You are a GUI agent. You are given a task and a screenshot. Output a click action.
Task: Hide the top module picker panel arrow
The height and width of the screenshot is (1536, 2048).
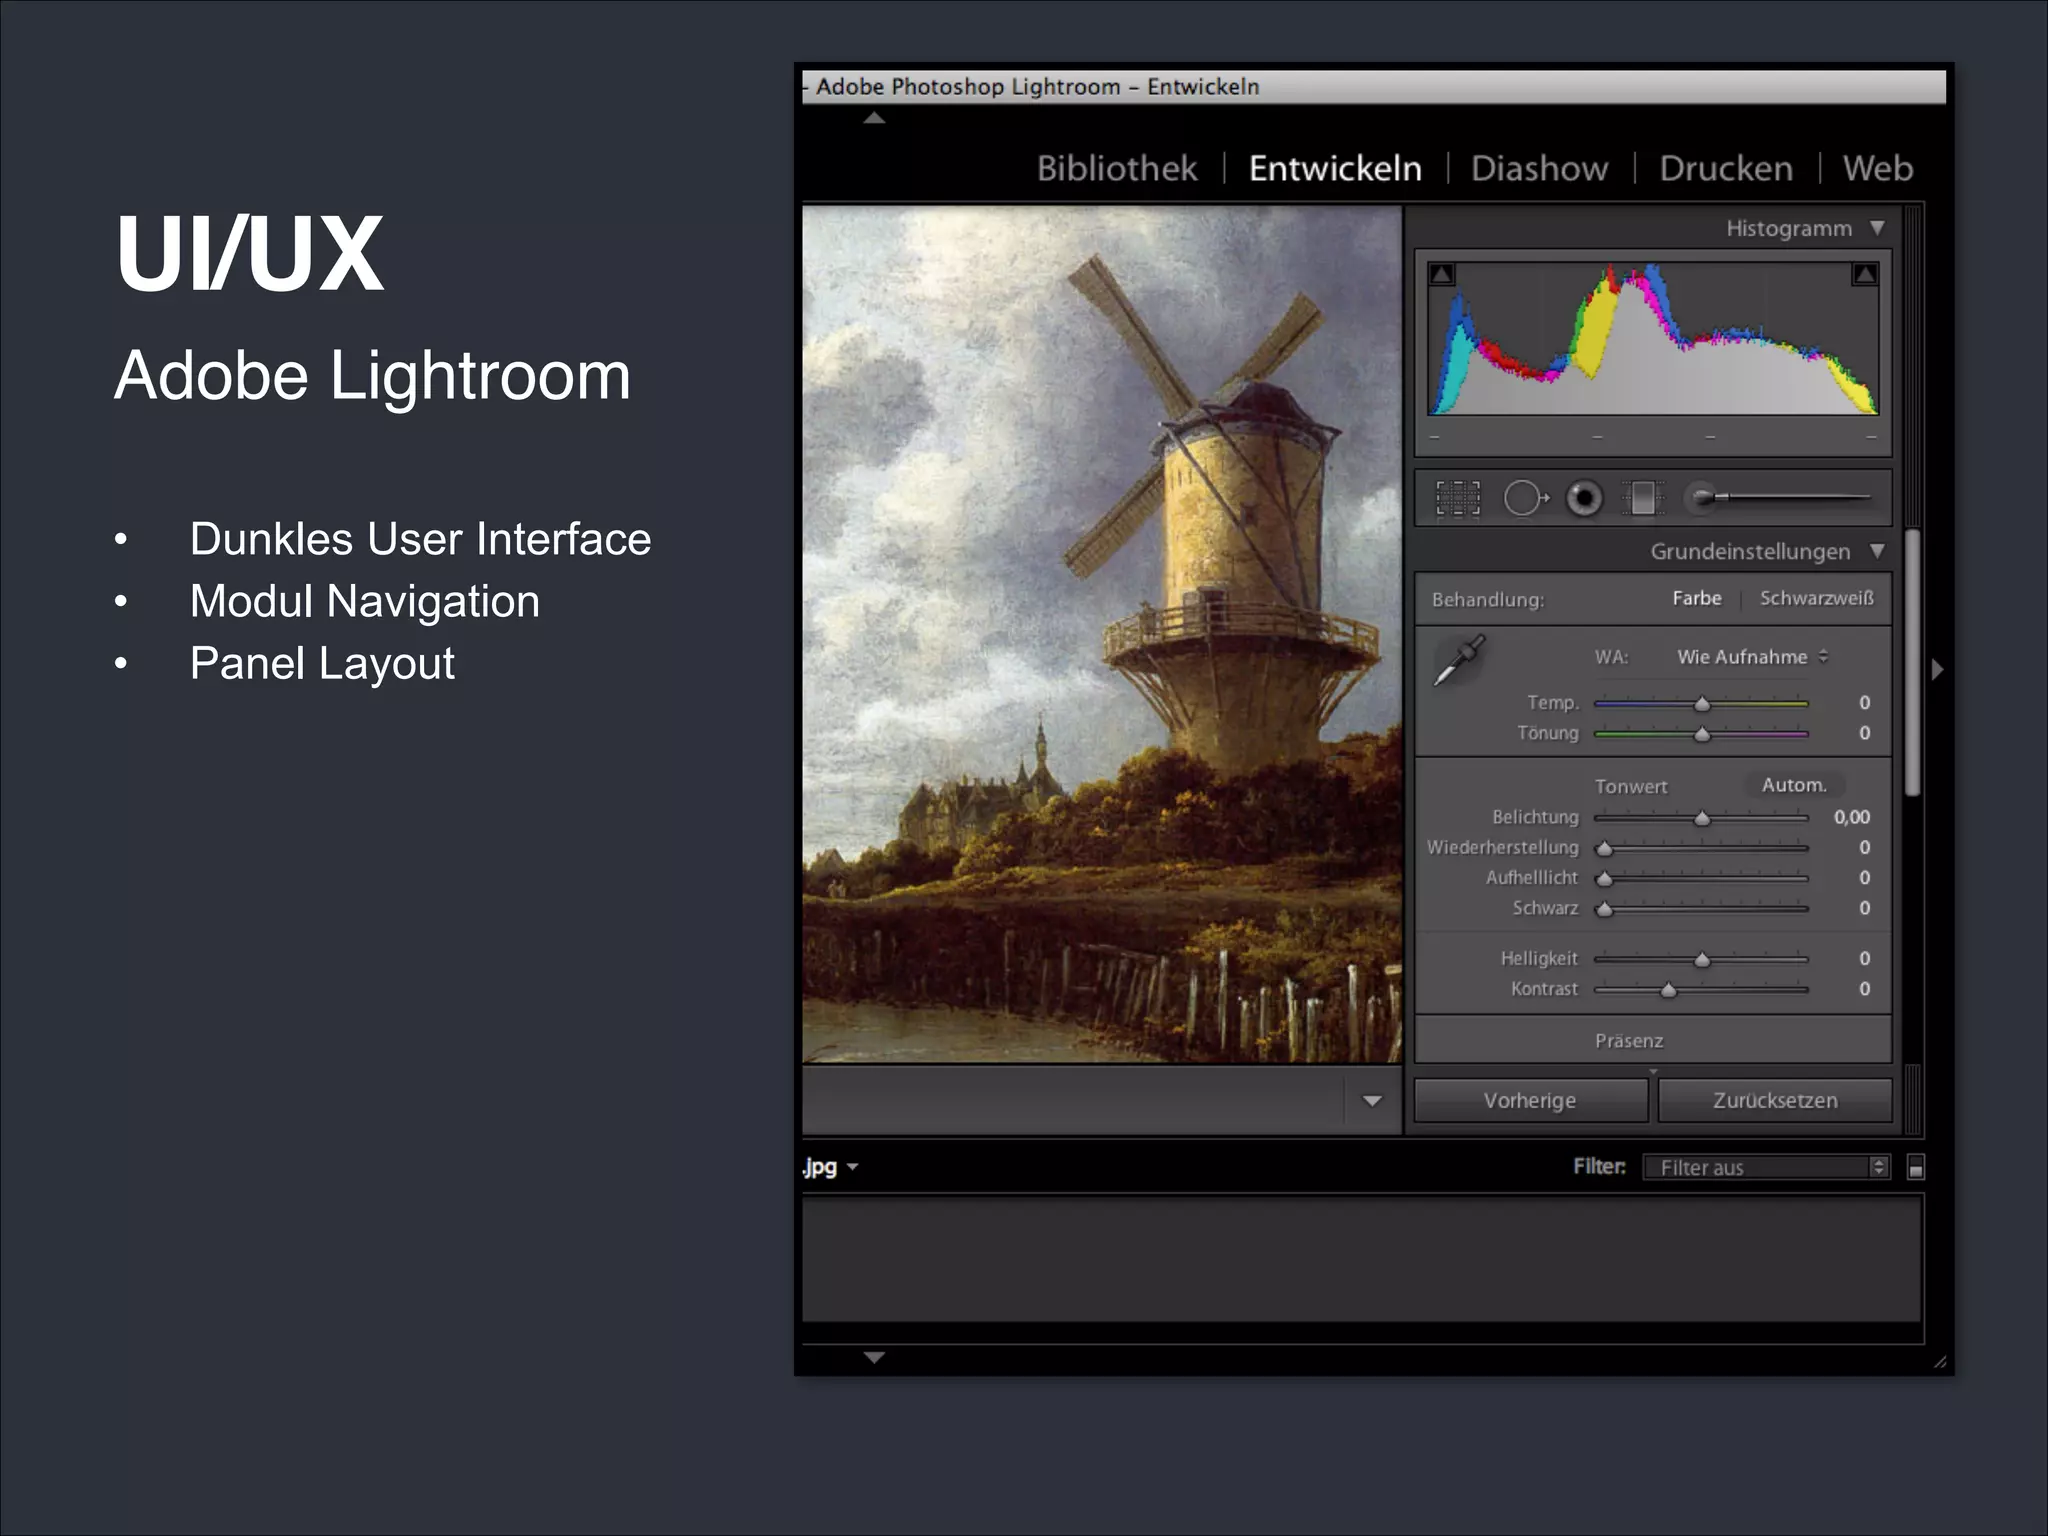click(x=874, y=118)
